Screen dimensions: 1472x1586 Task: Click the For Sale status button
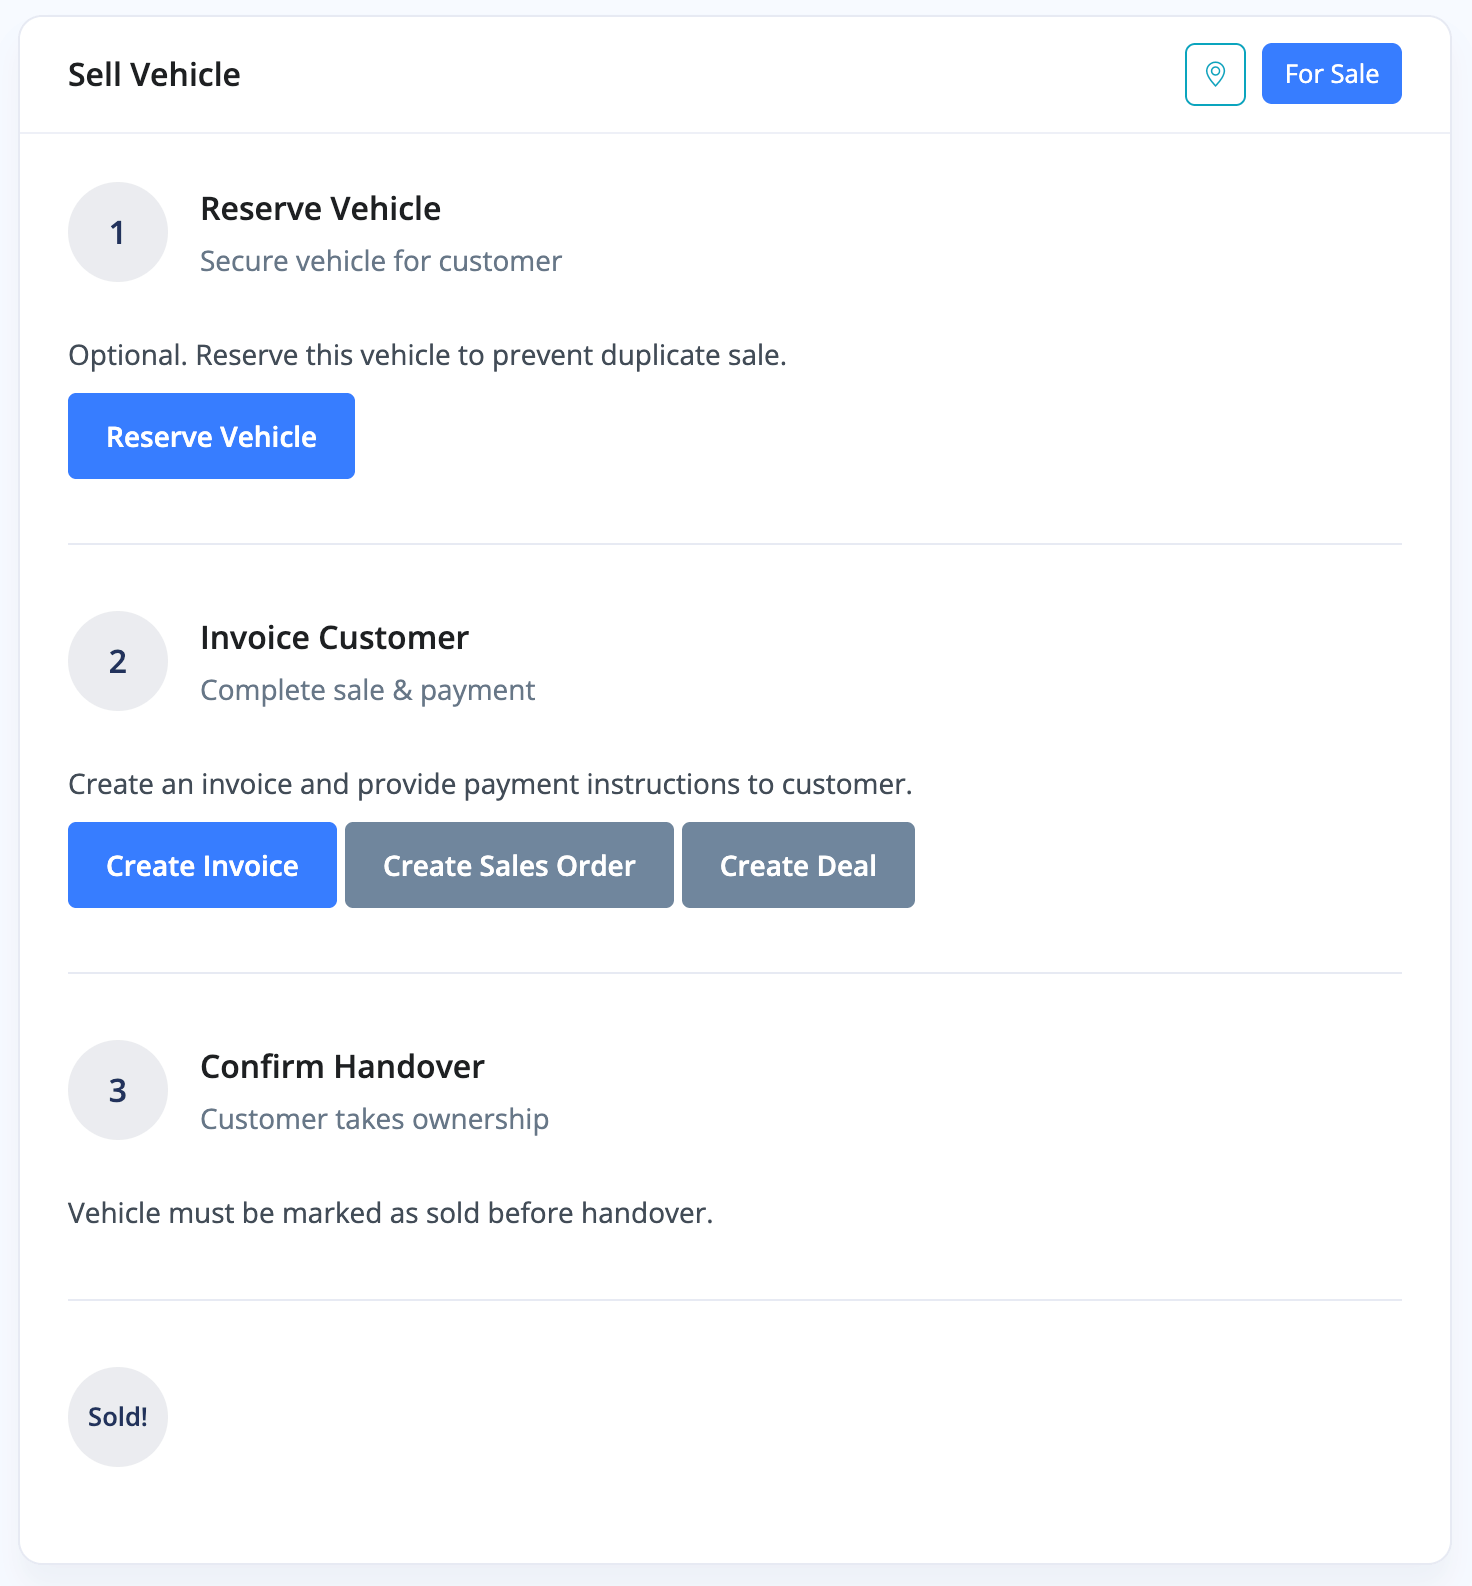coord(1332,74)
